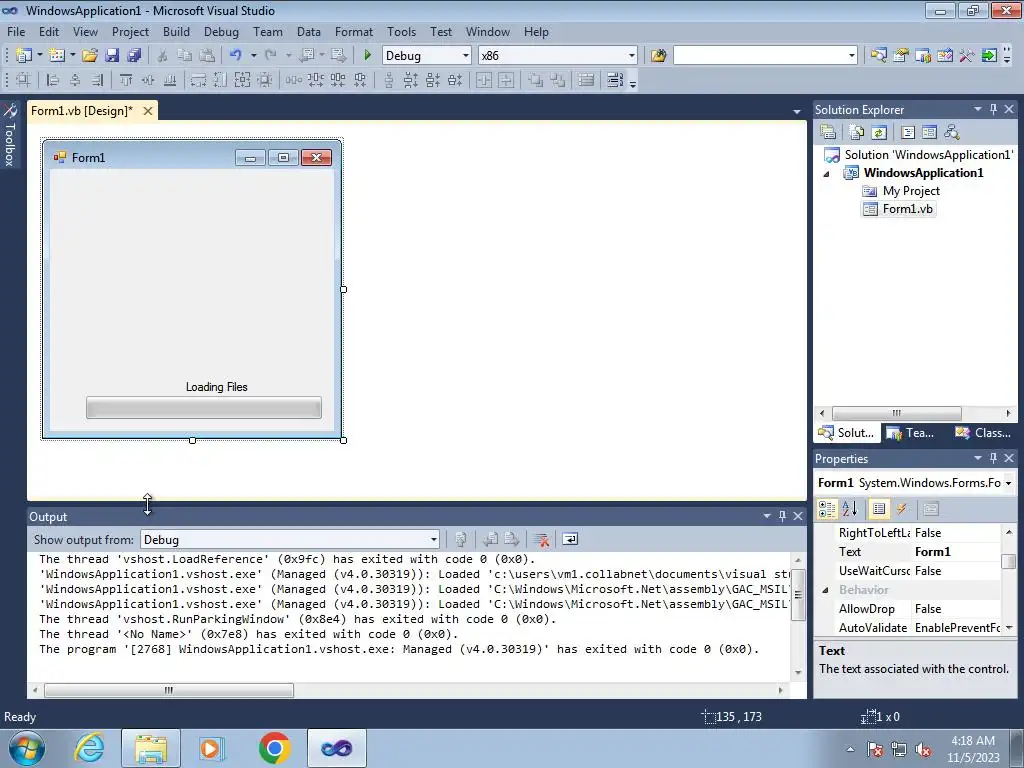The image size is (1024, 768).
Task: Open the Toolbox side panel
Action: (10, 135)
